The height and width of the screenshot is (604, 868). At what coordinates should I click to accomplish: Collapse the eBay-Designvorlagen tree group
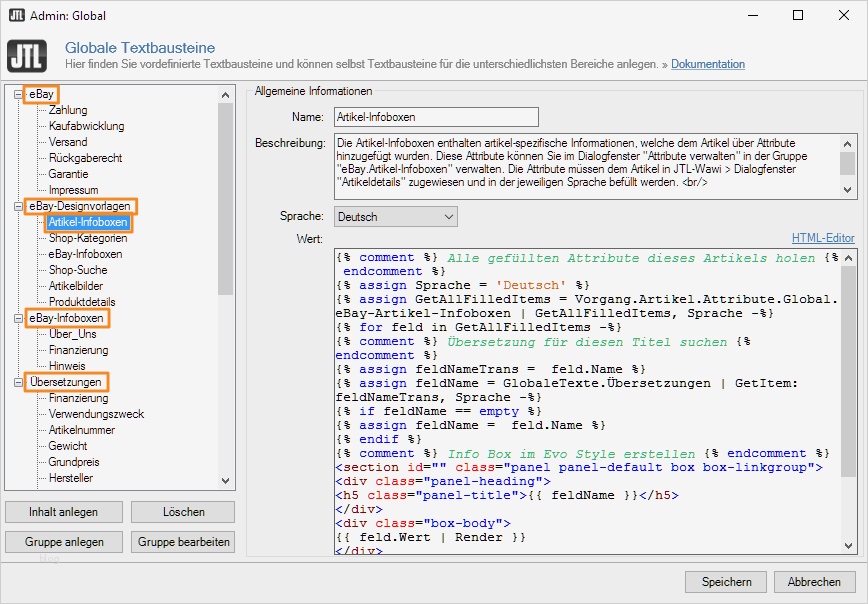18,207
